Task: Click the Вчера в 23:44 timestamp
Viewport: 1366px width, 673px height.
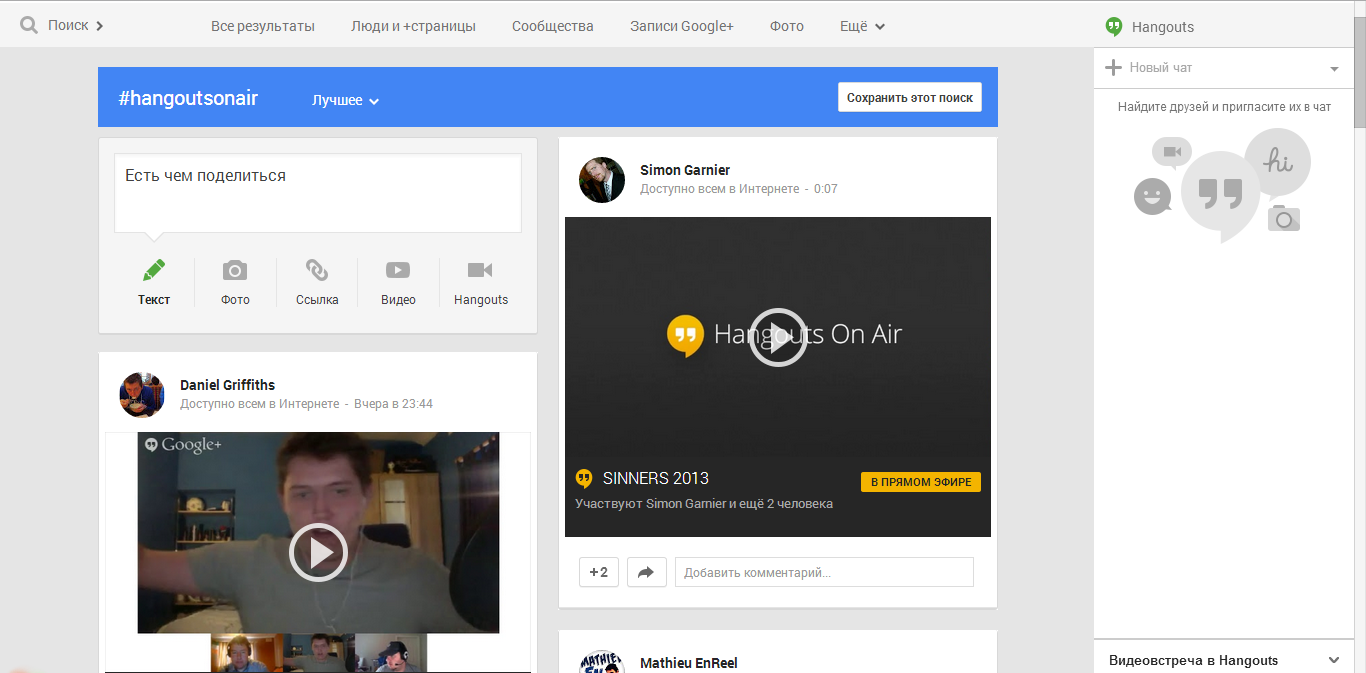Action: pos(394,404)
